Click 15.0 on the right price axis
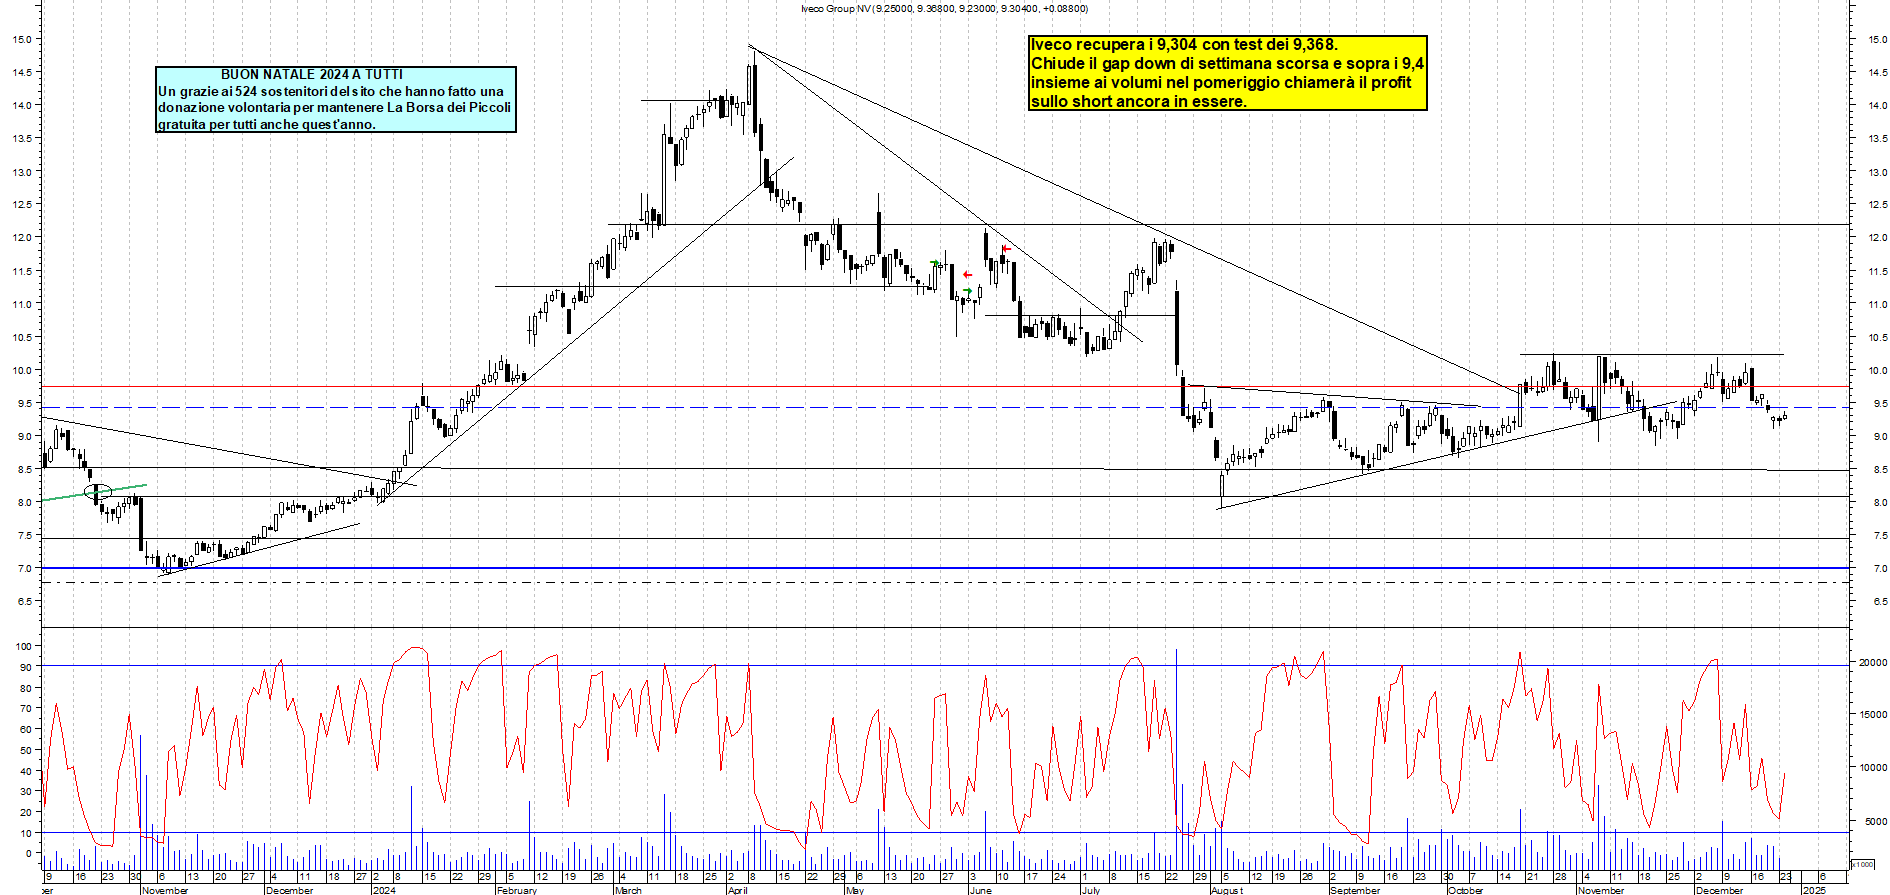The height and width of the screenshot is (895, 1890). click(1878, 40)
